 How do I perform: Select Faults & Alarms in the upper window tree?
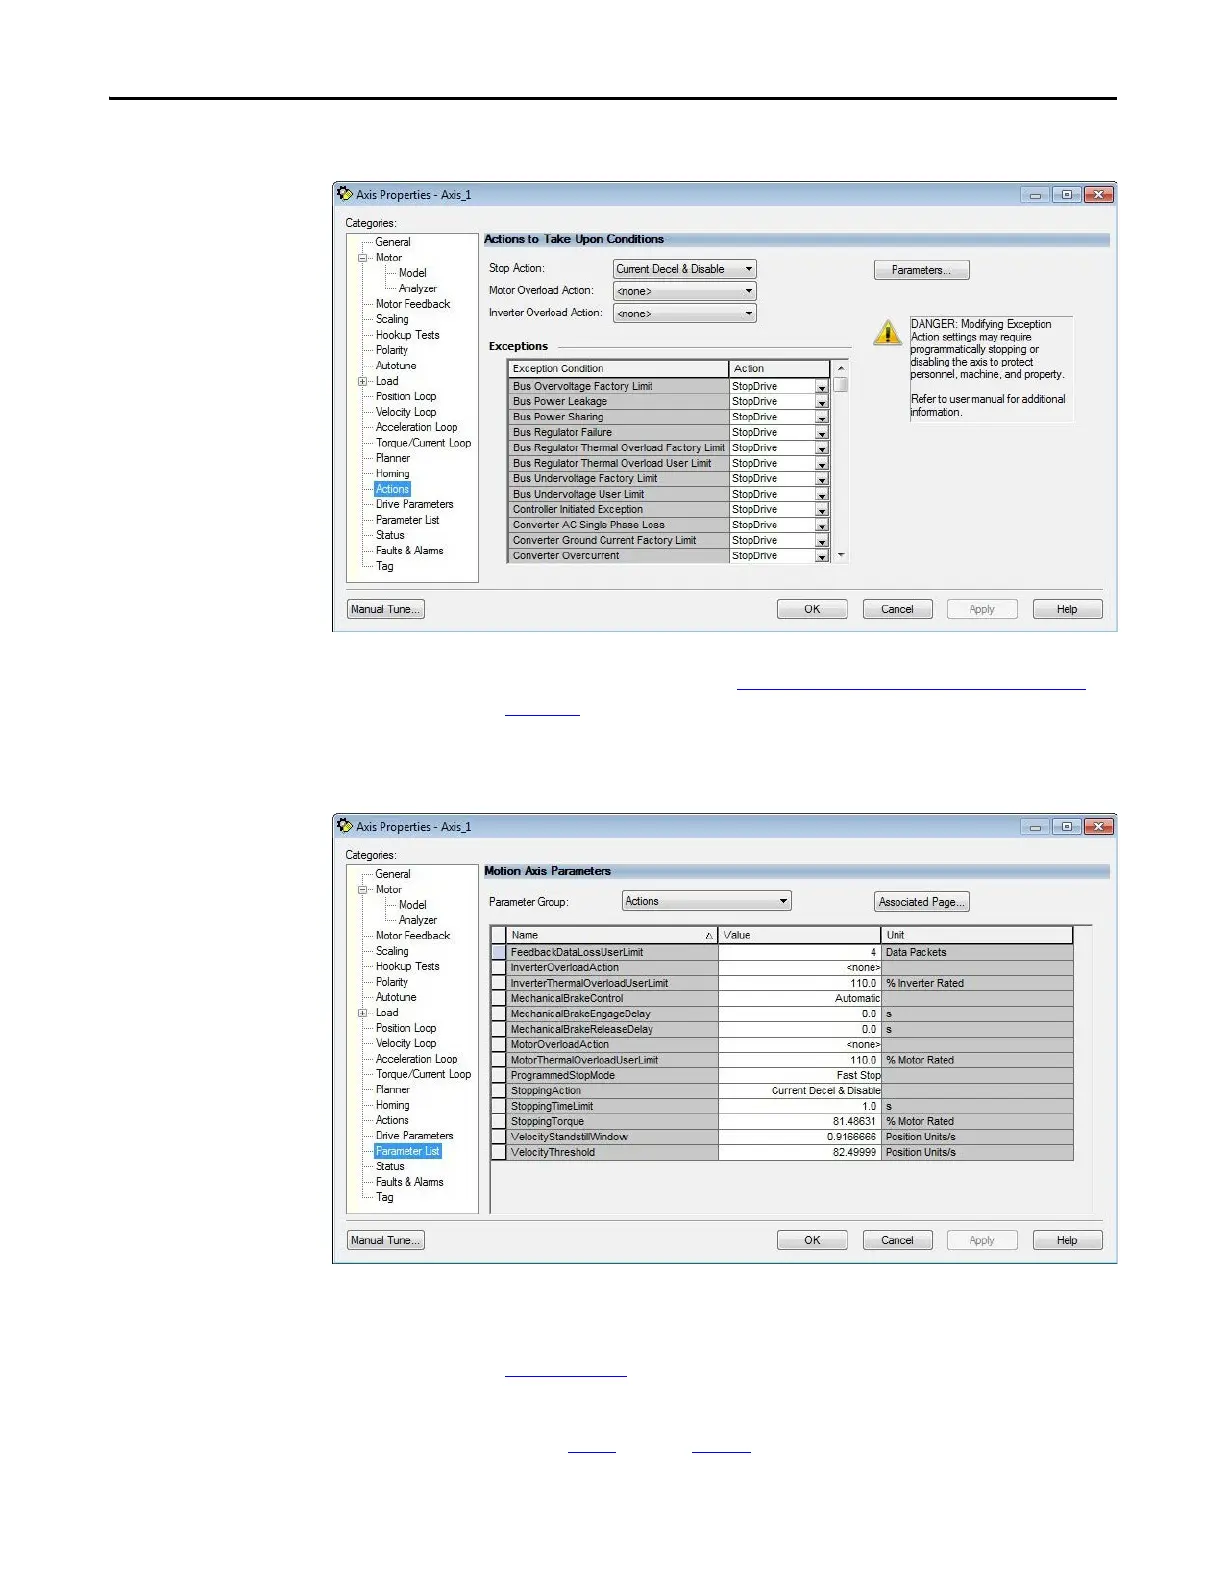pyautogui.click(x=409, y=550)
